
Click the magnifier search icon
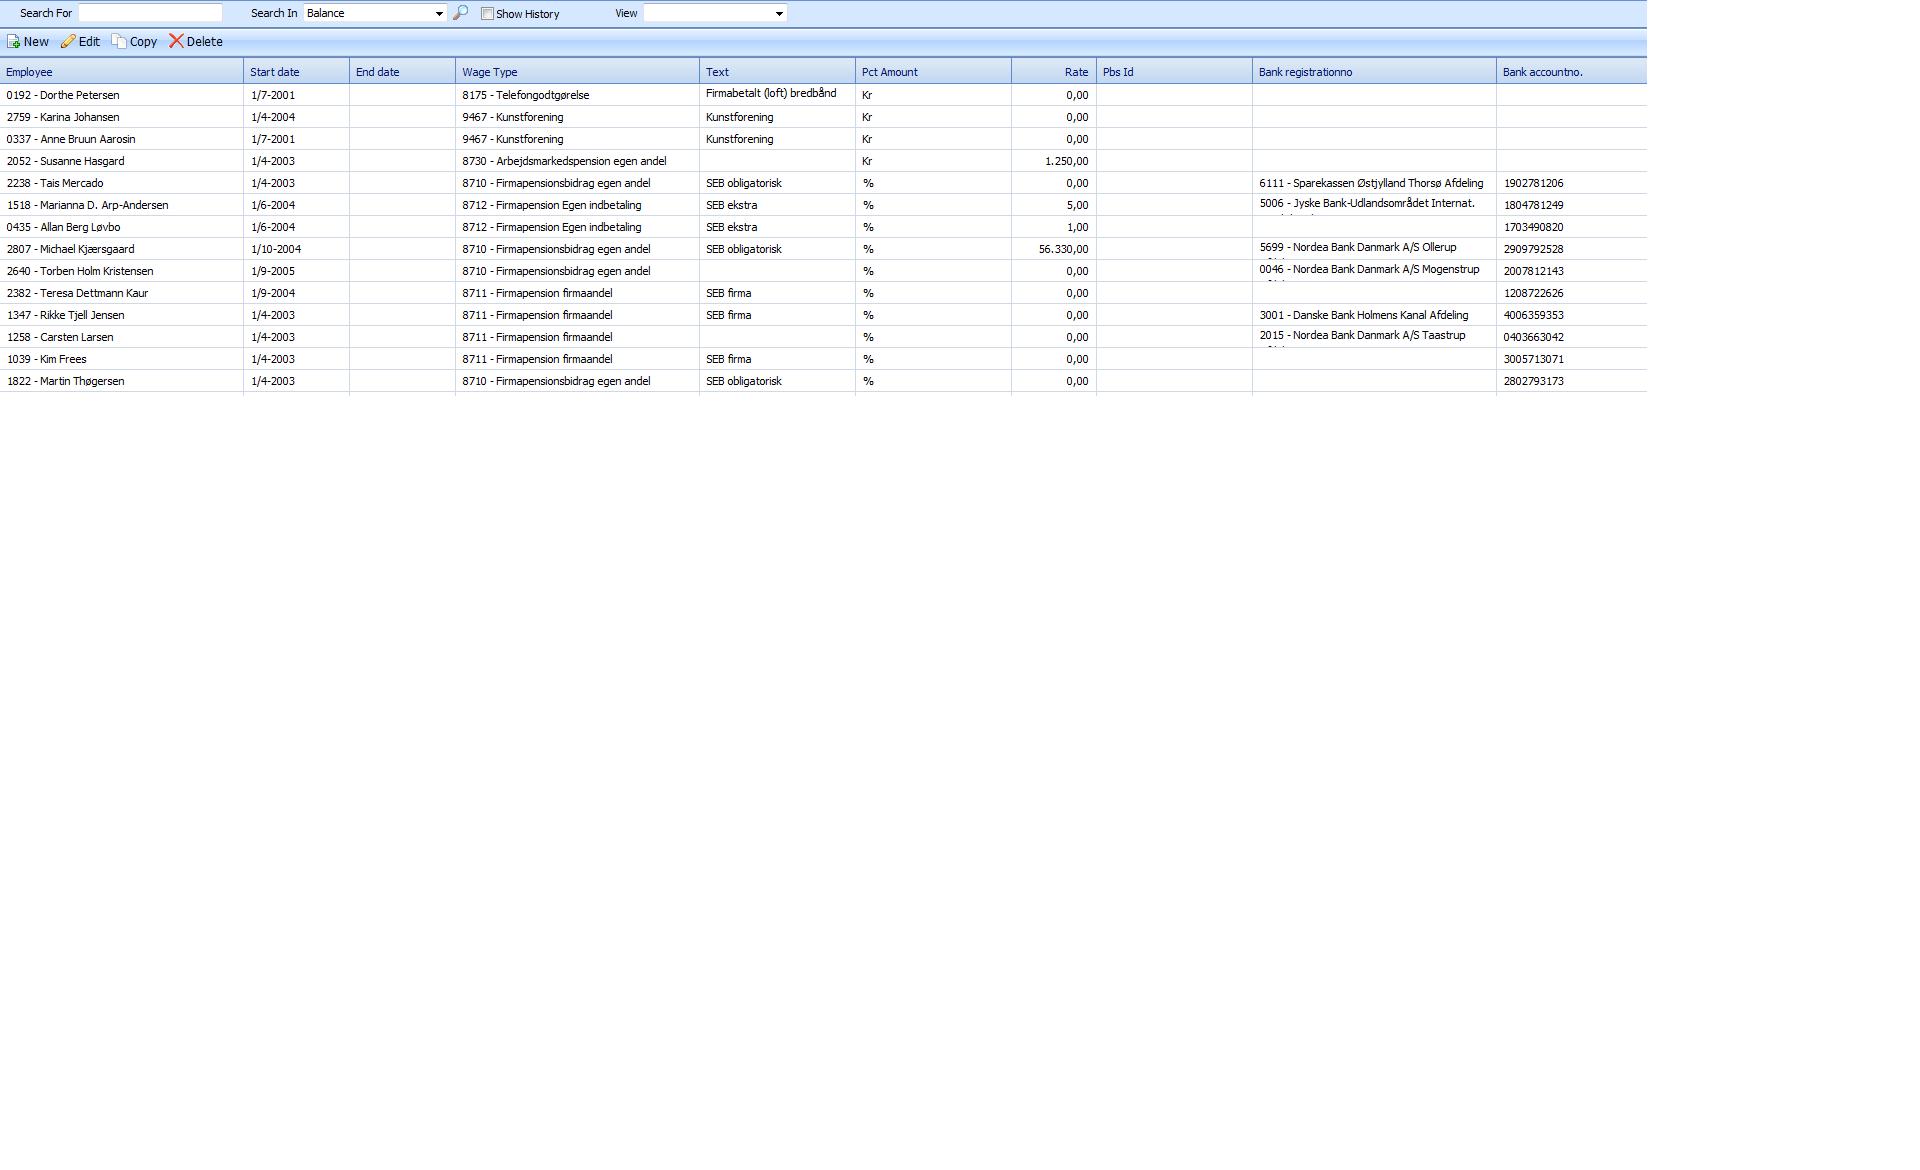pyautogui.click(x=460, y=13)
